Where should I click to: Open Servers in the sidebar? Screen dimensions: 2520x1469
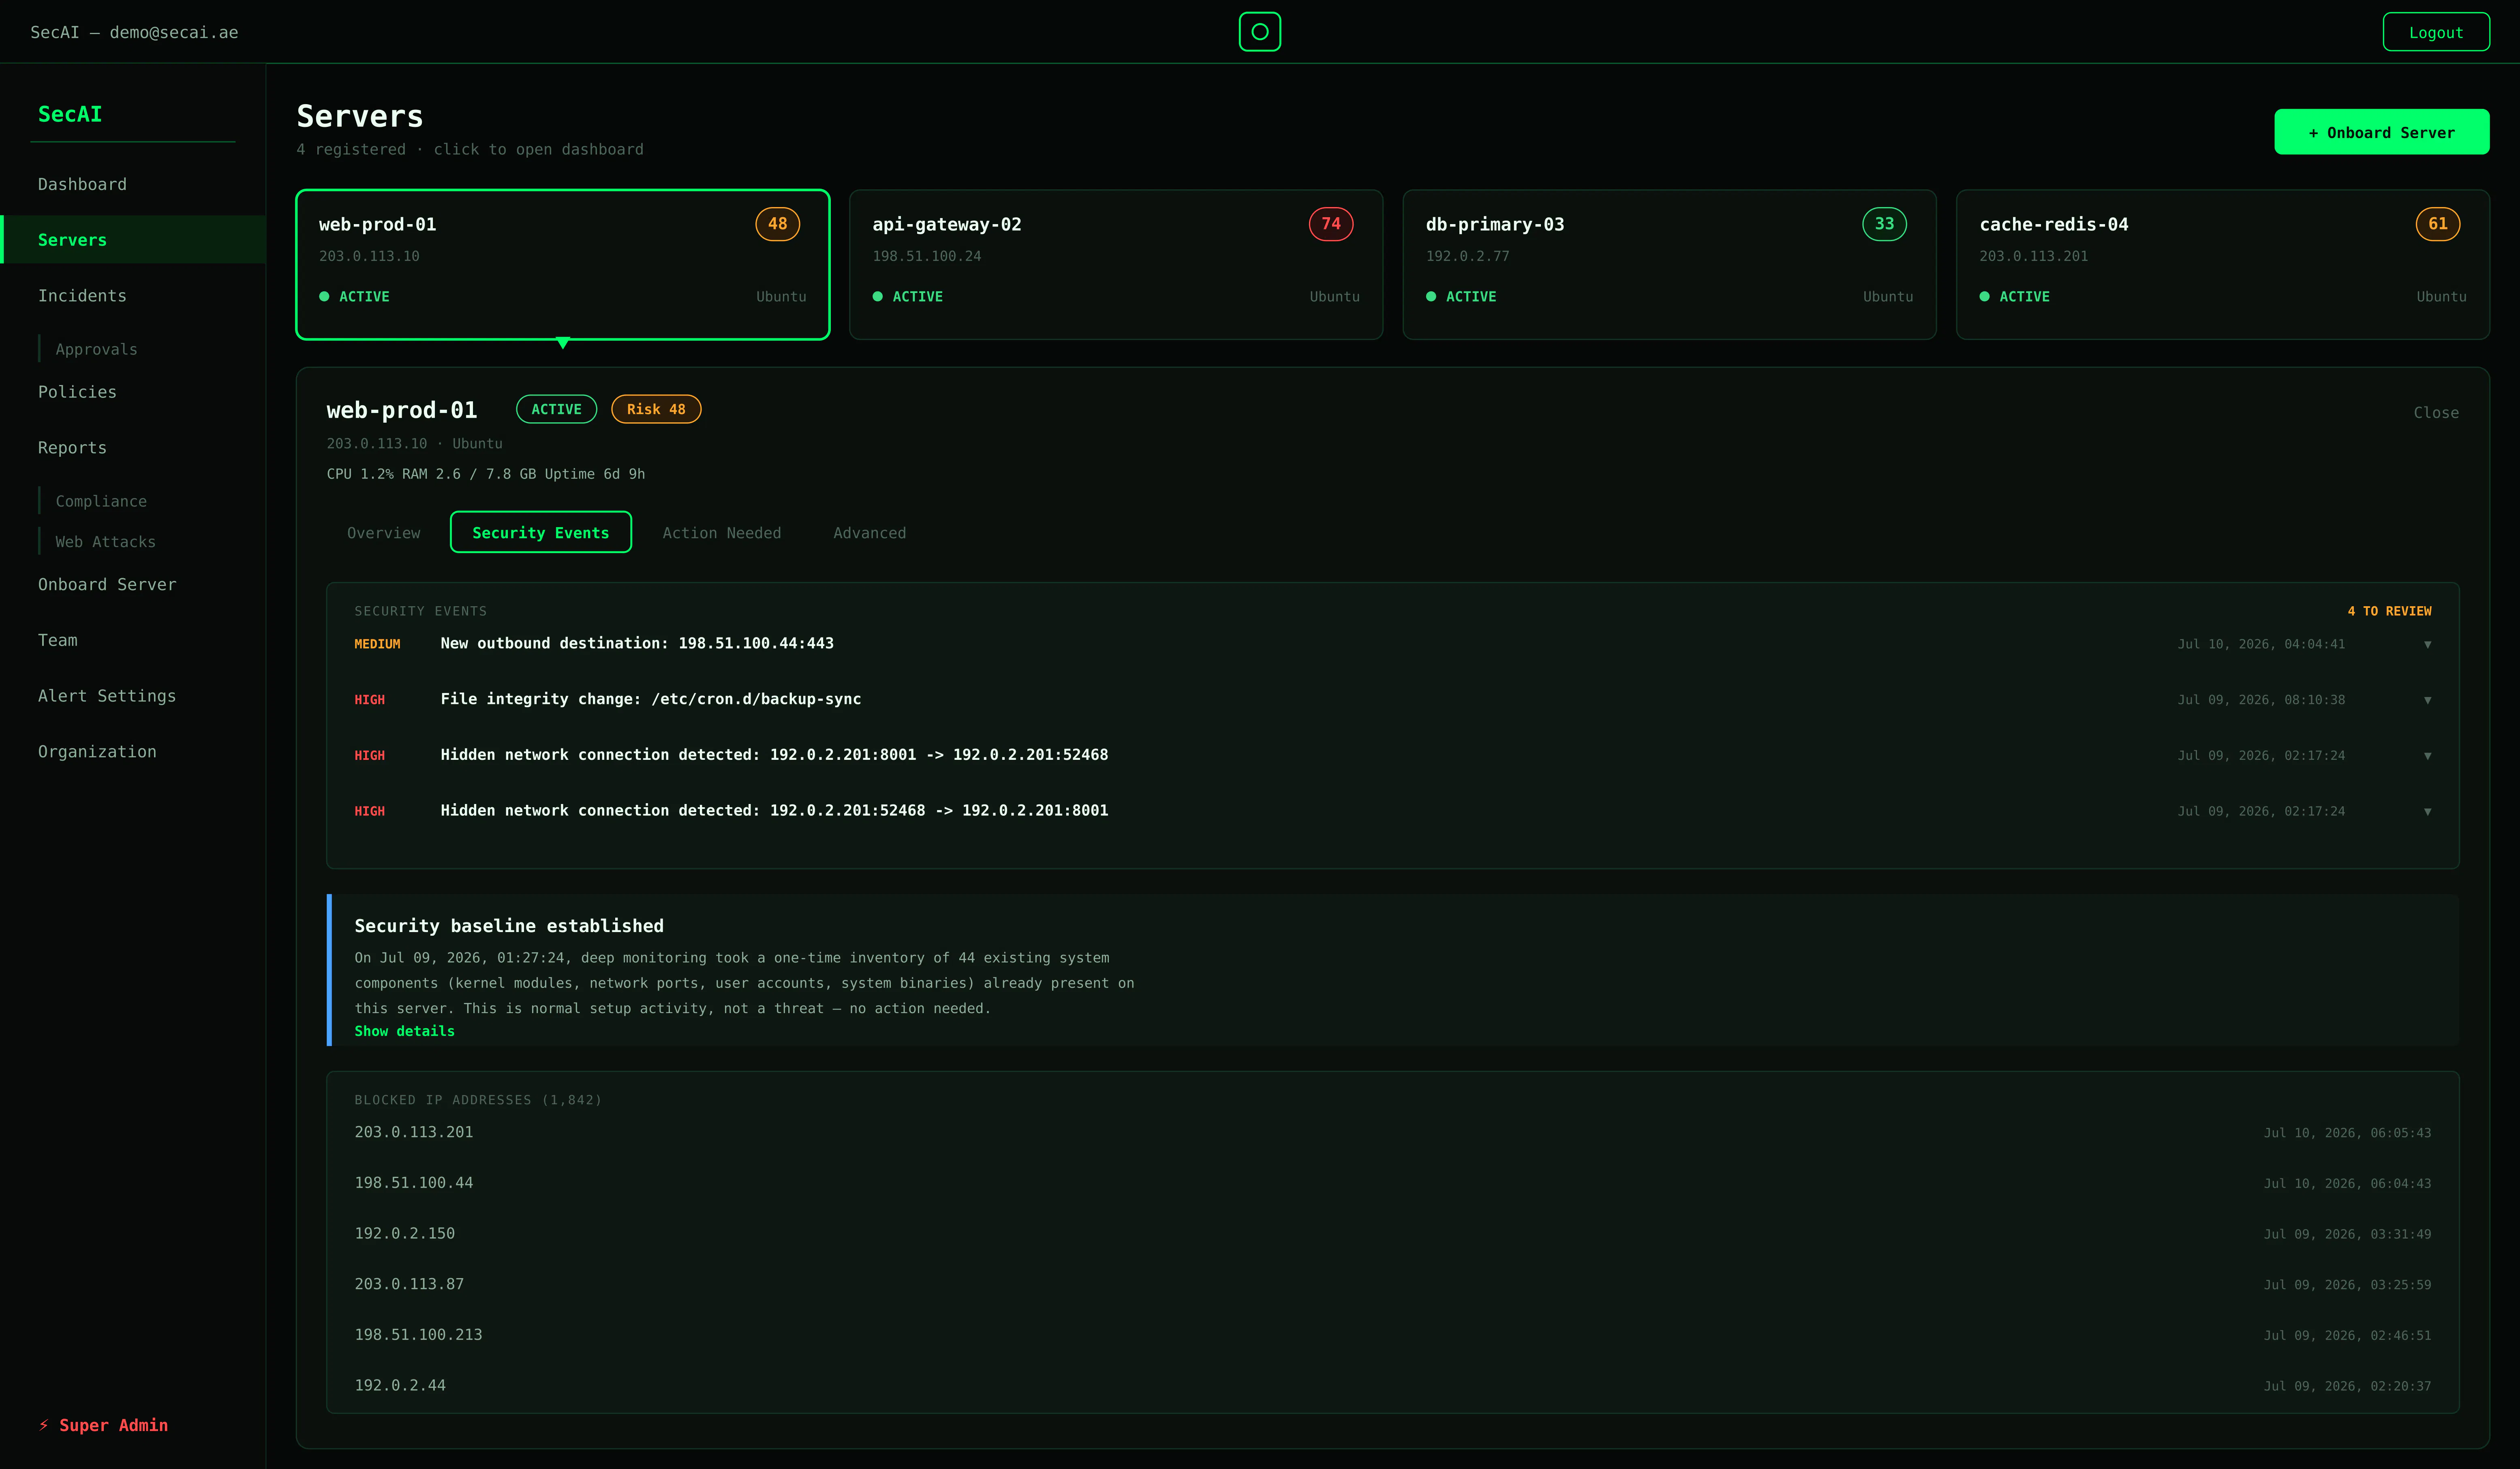(133, 240)
